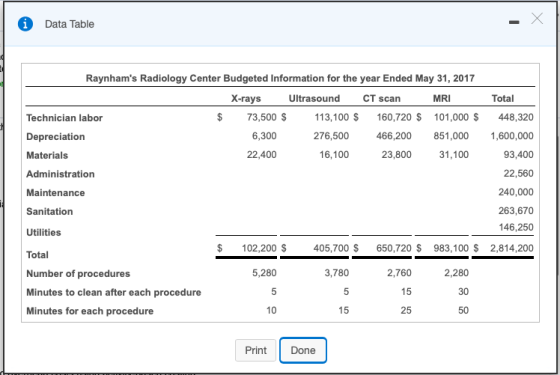This screenshot has height=375, width=560.
Task: Click X-rays number of procedures 5,280
Action: point(264,273)
